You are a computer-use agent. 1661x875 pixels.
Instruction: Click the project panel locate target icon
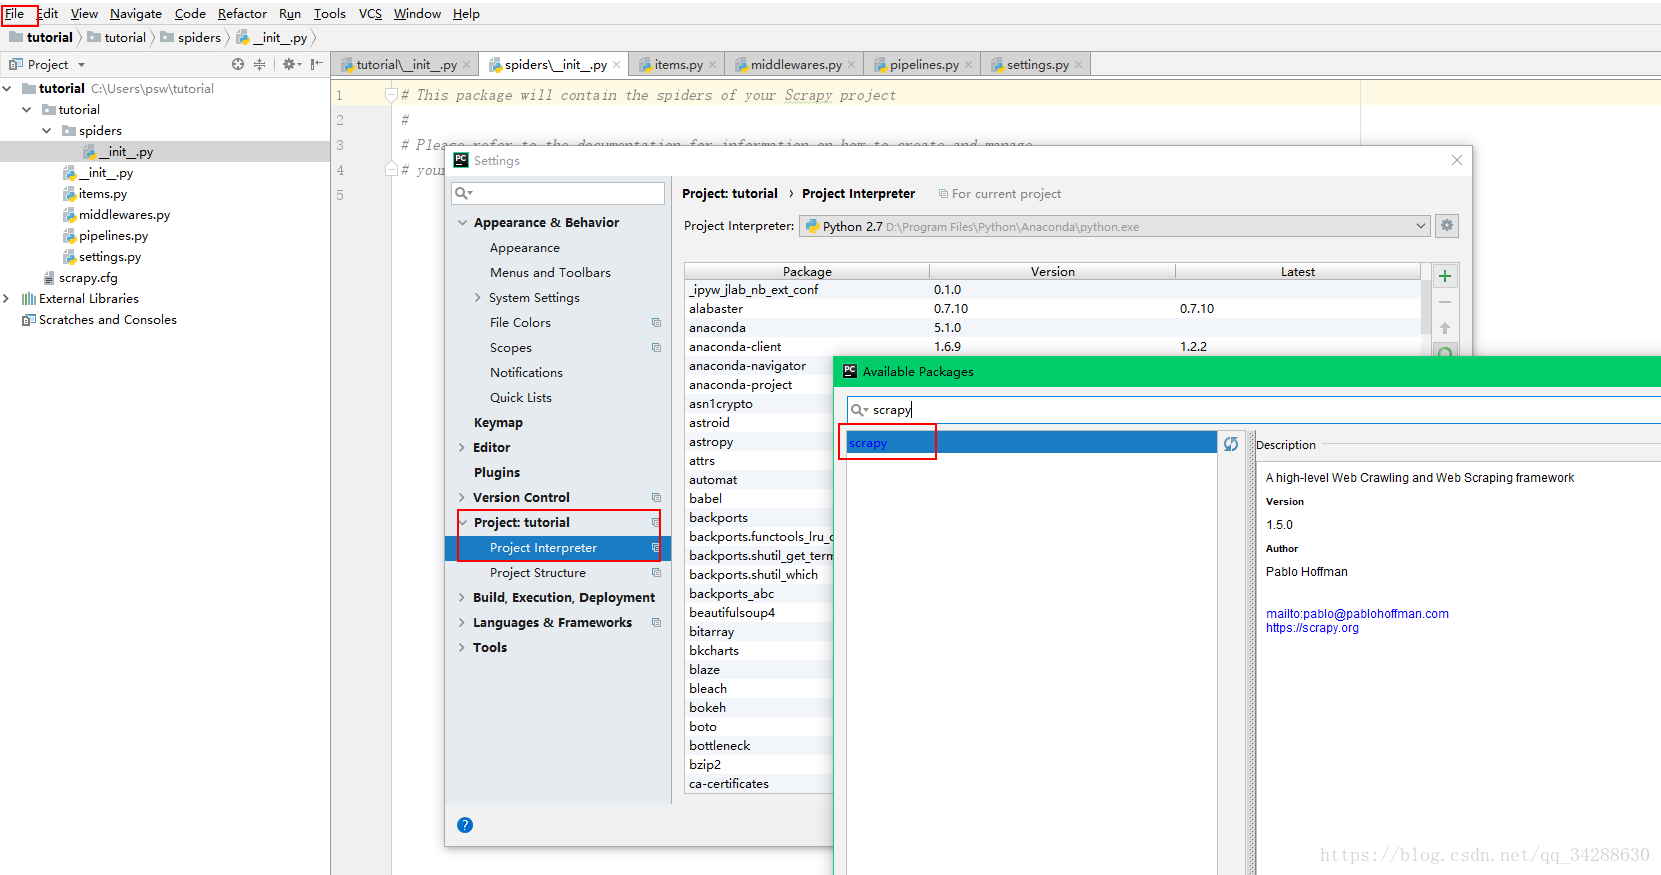(238, 64)
